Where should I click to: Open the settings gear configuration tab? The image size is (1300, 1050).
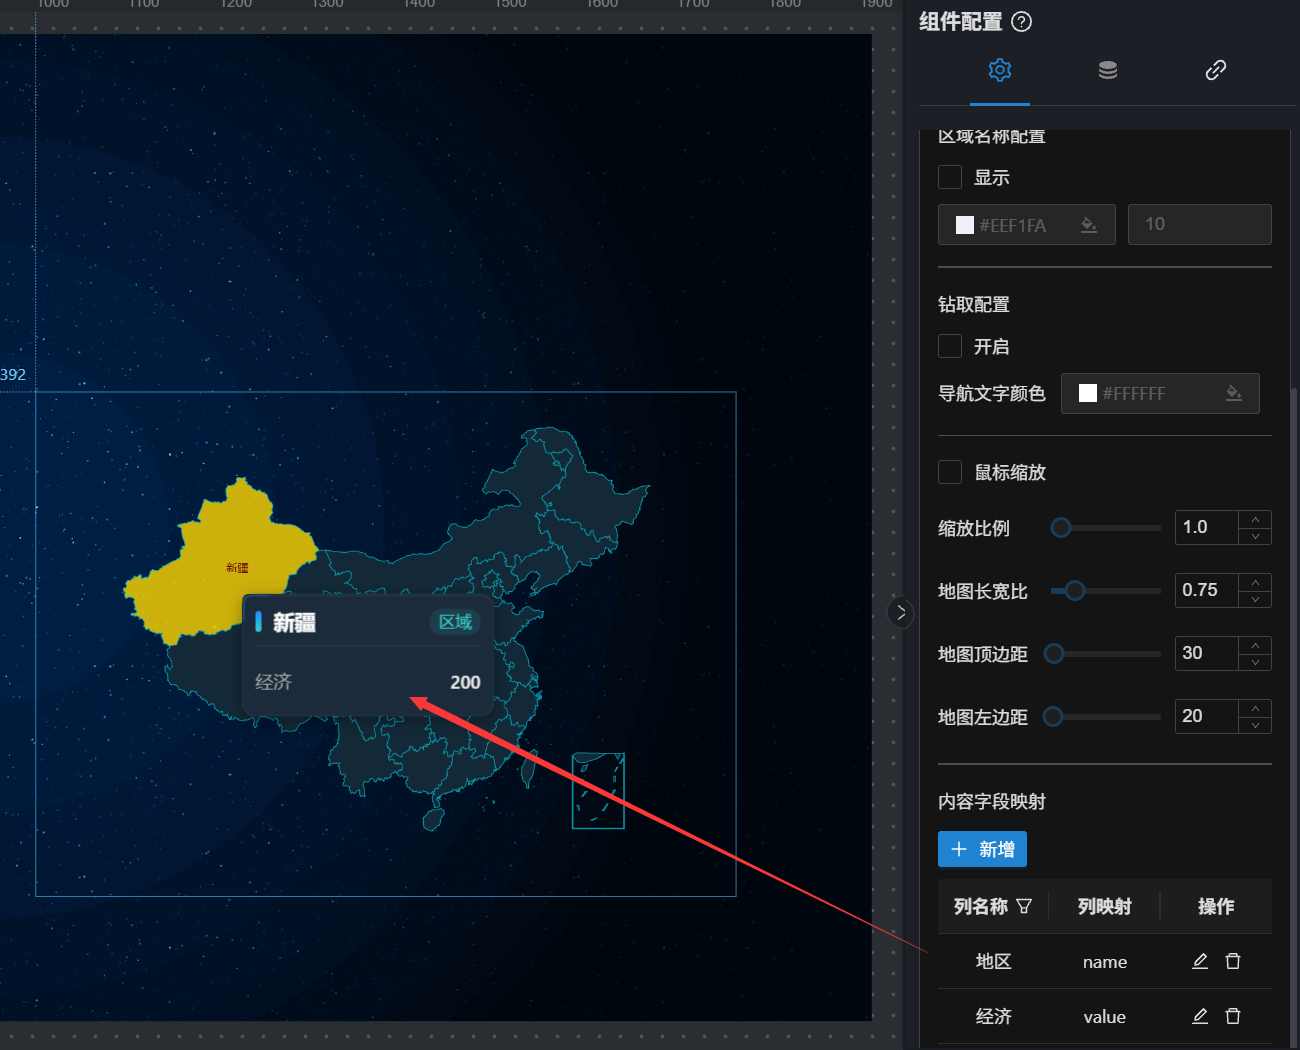(999, 70)
